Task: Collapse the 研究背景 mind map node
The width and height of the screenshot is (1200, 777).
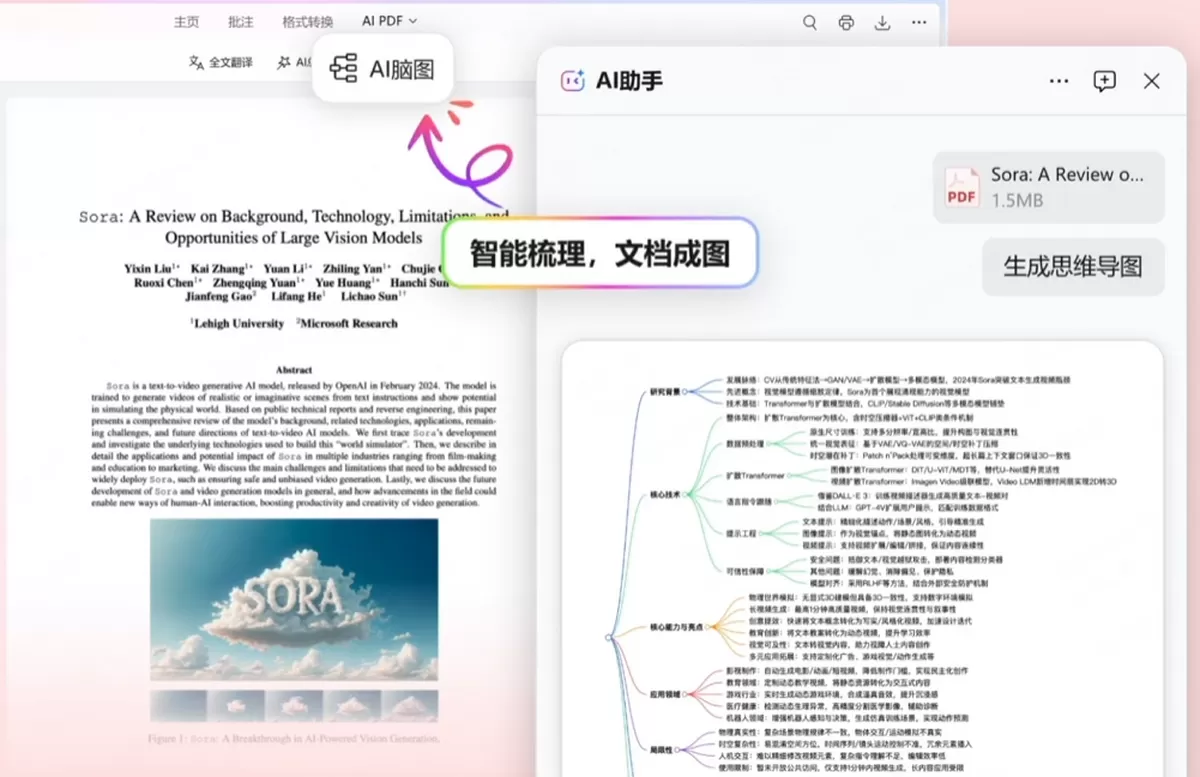Action: tap(685, 393)
